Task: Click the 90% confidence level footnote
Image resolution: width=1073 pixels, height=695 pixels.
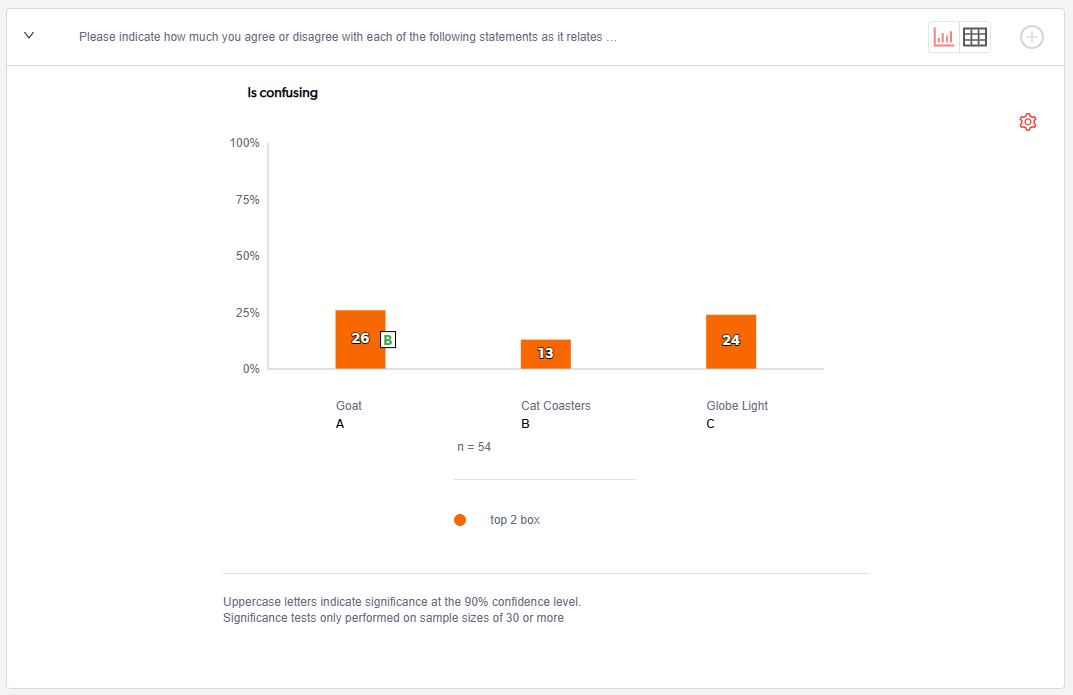Action: point(402,602)
